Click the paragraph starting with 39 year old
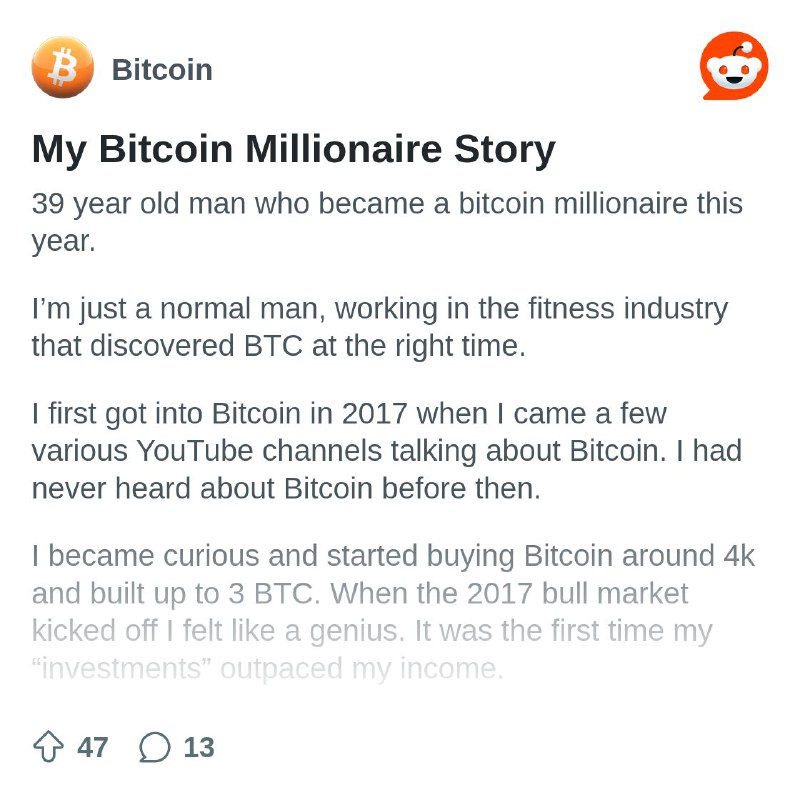Image resolution: width=800 pixels, height=800 pixels. tap(387, 222)
